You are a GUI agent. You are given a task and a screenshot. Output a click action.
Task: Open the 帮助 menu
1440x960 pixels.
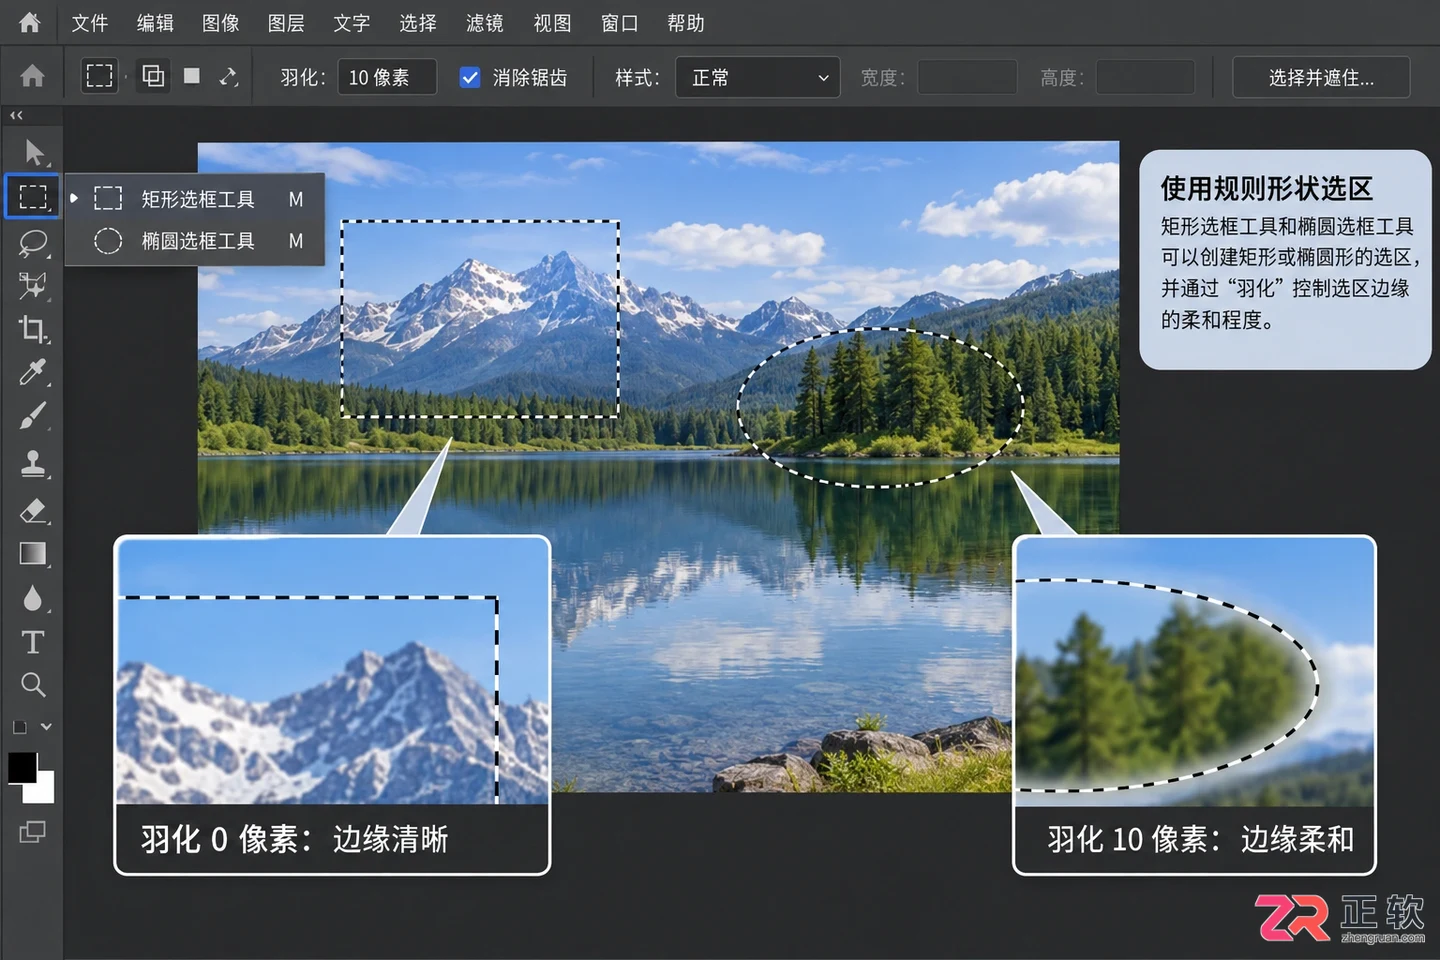tap(686, 23)
